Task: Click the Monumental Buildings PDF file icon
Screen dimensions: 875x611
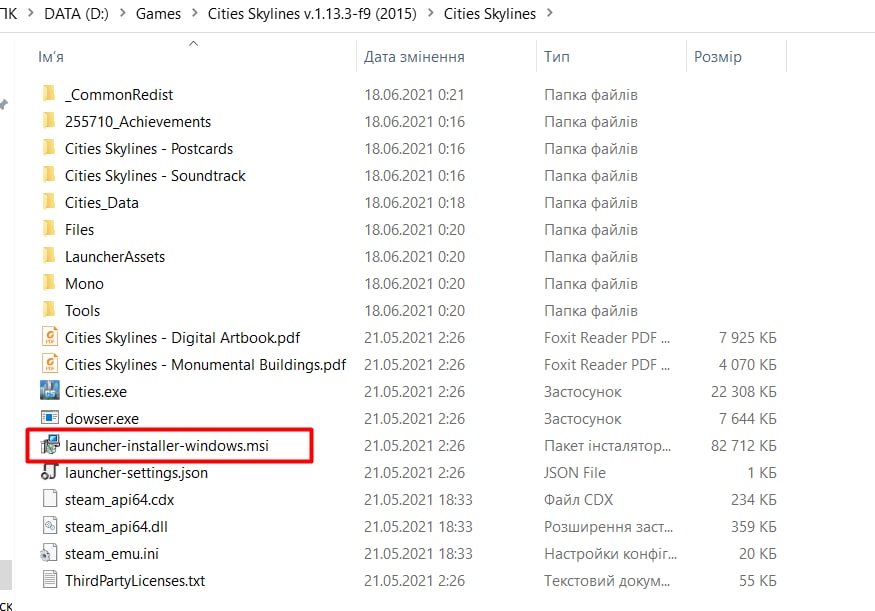Action: [x=50, y=363]
